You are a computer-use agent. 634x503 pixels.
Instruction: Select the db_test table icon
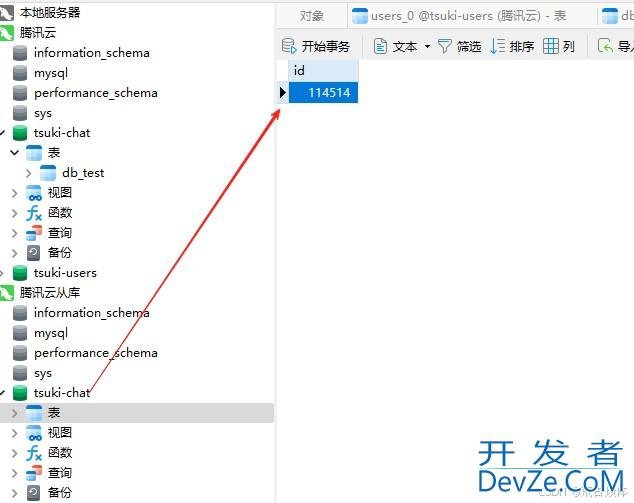[48, 173]
